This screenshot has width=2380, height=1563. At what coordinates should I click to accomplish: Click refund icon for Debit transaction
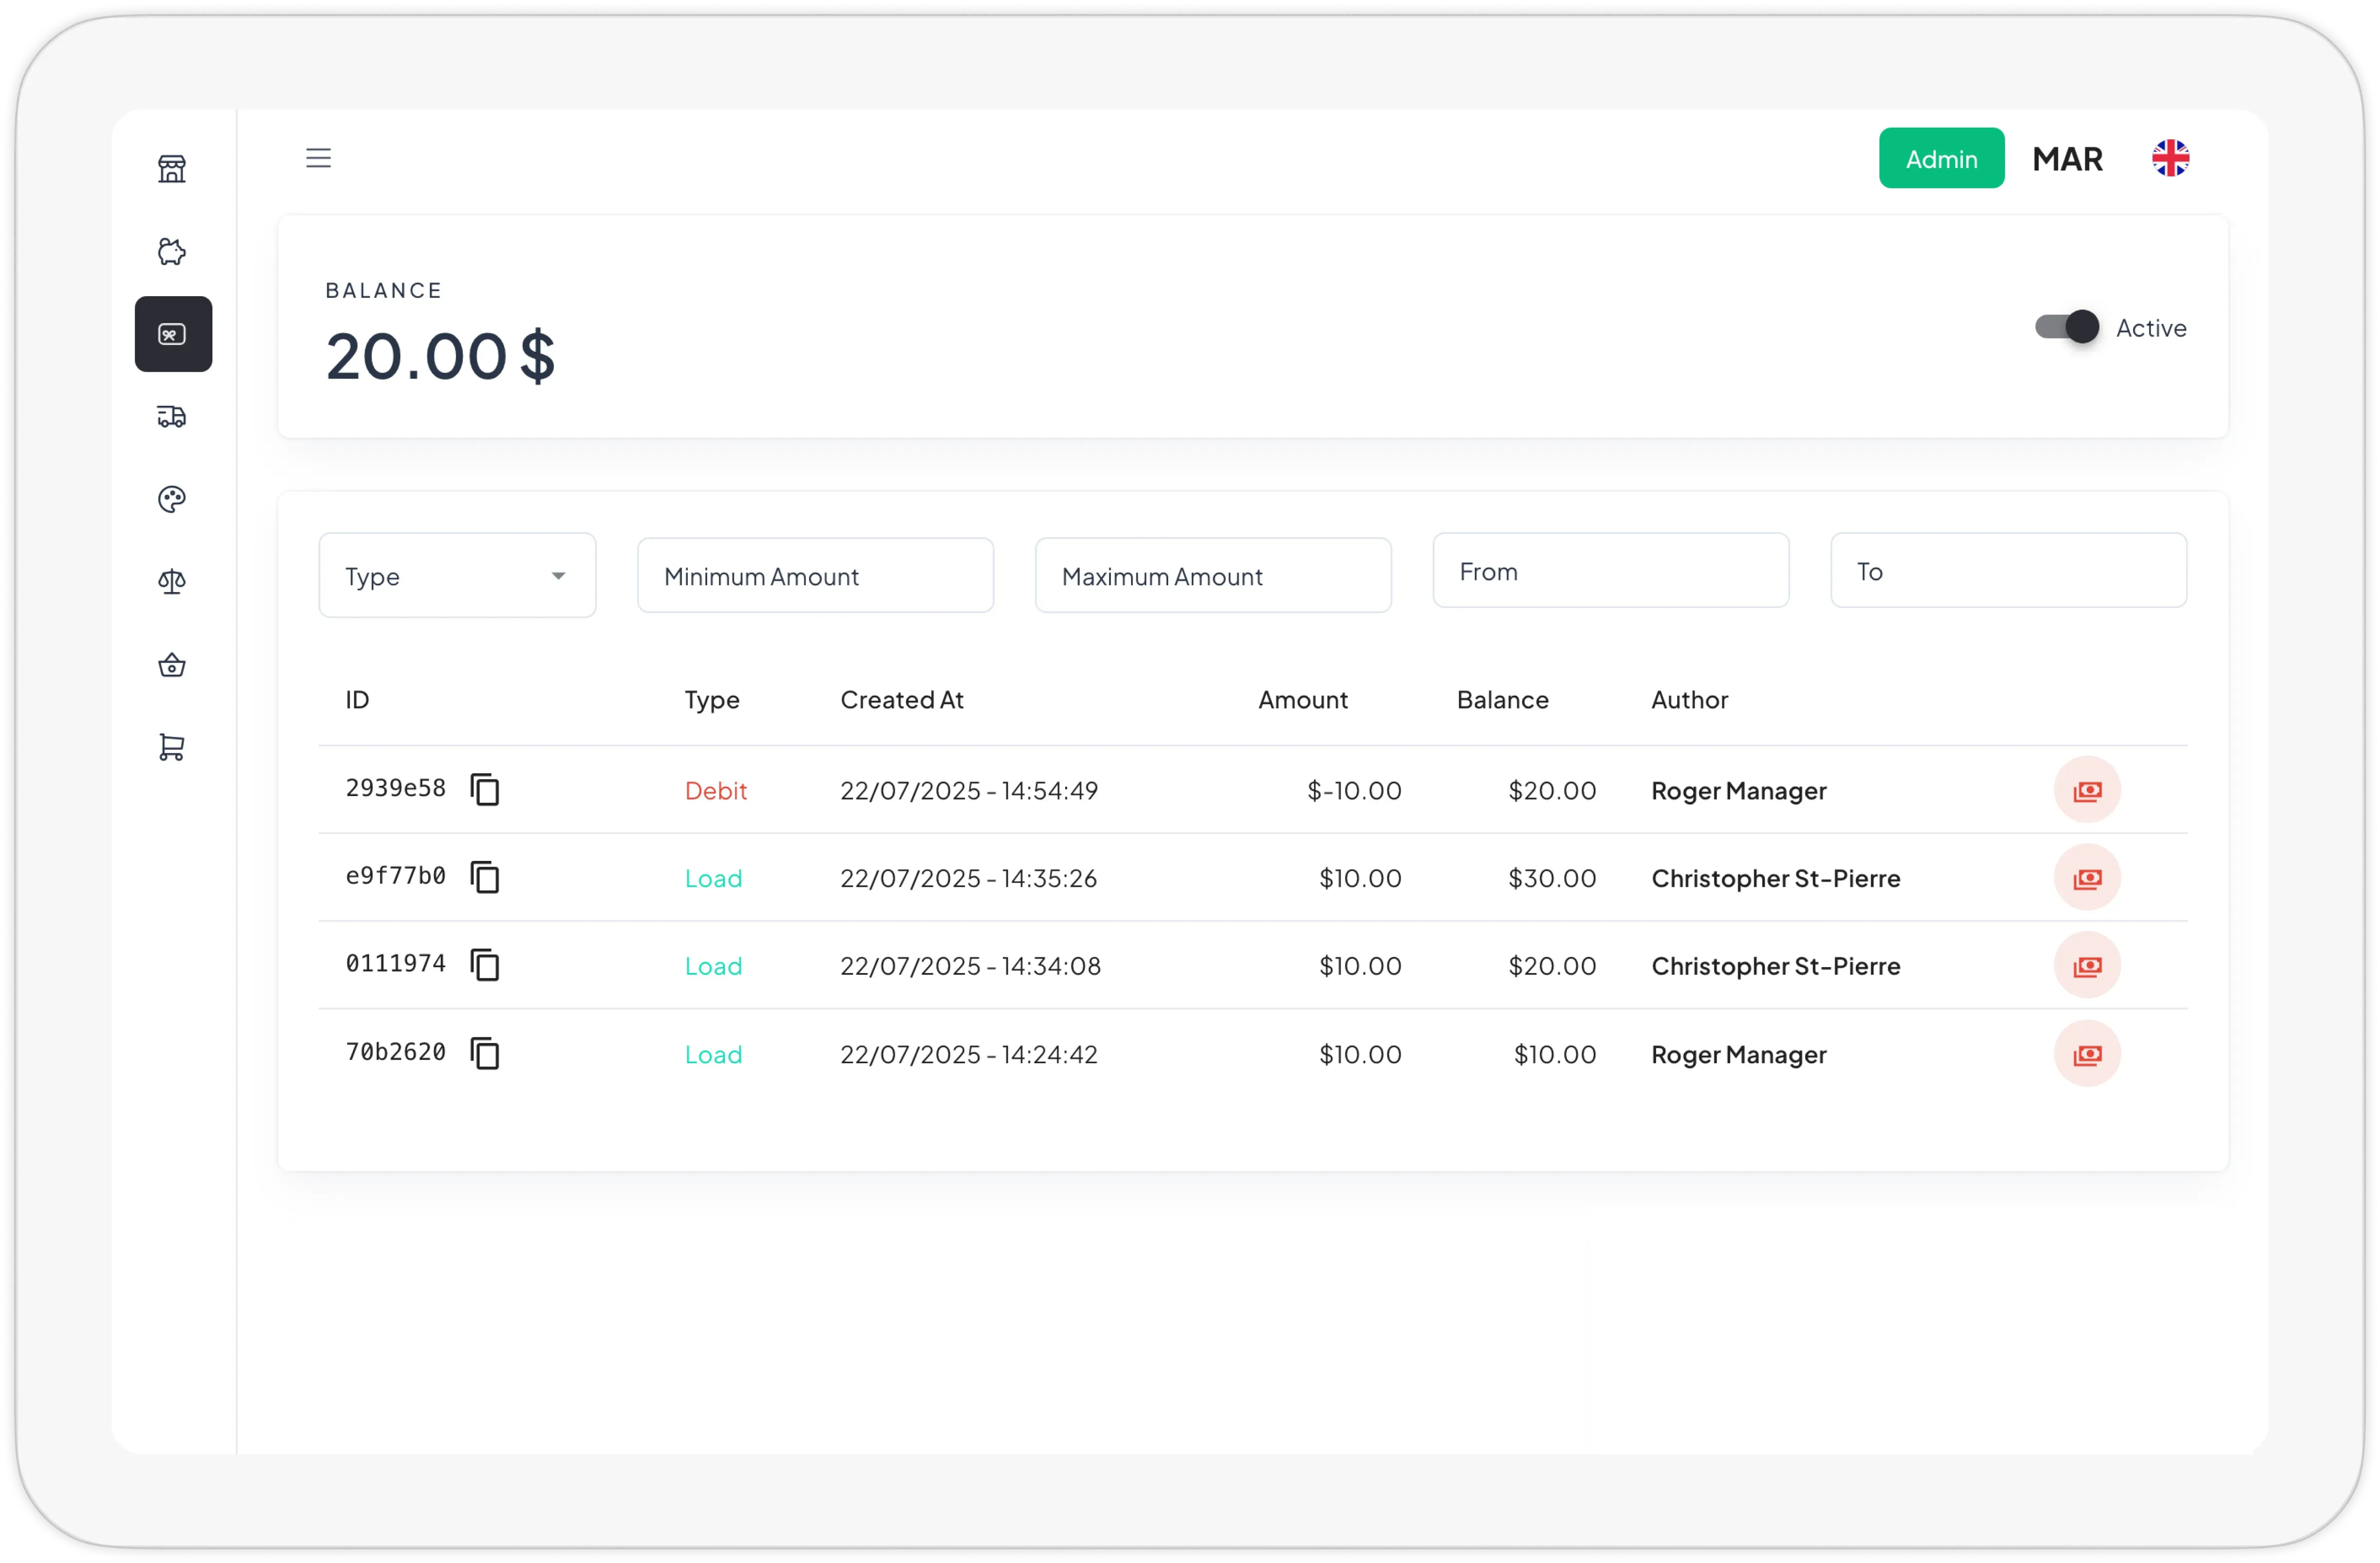coord(2087,790)
